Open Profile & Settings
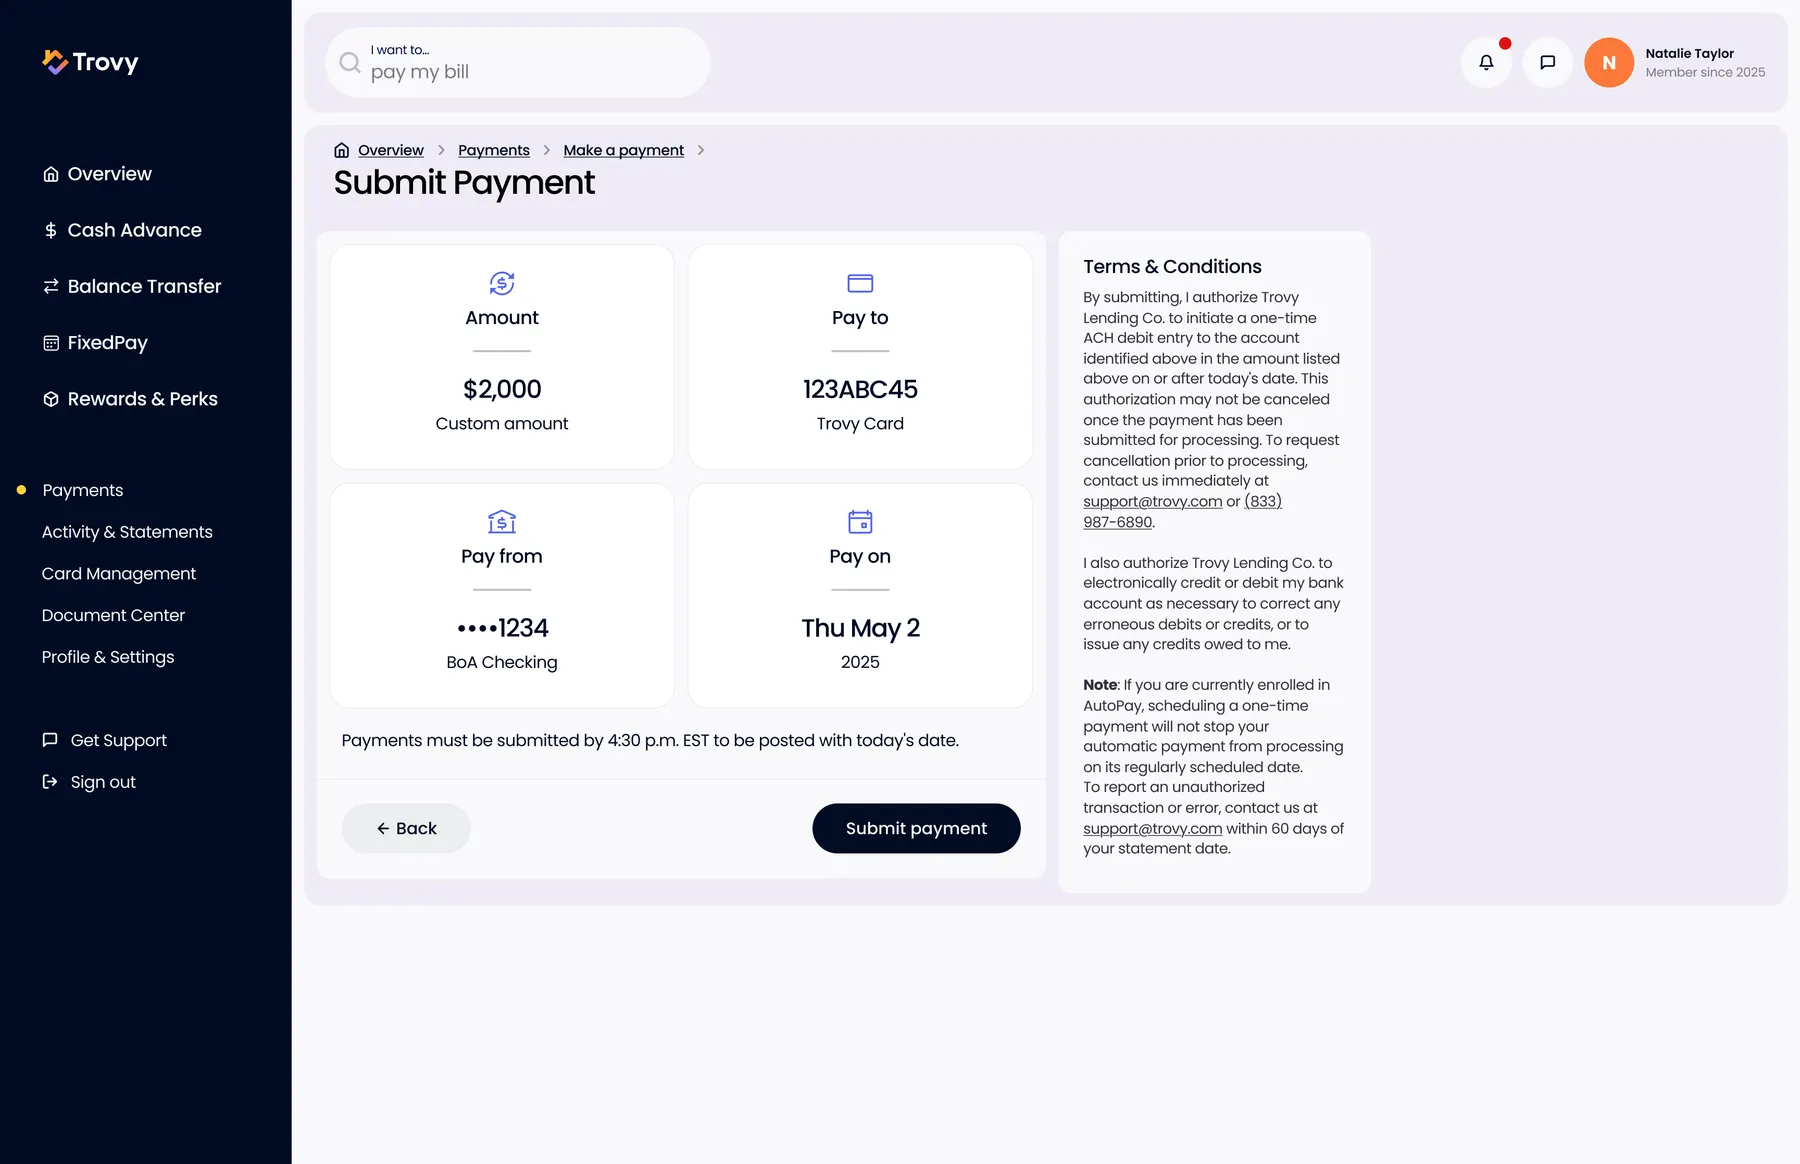This screenshot has width=1800, height=1164. 108,657
